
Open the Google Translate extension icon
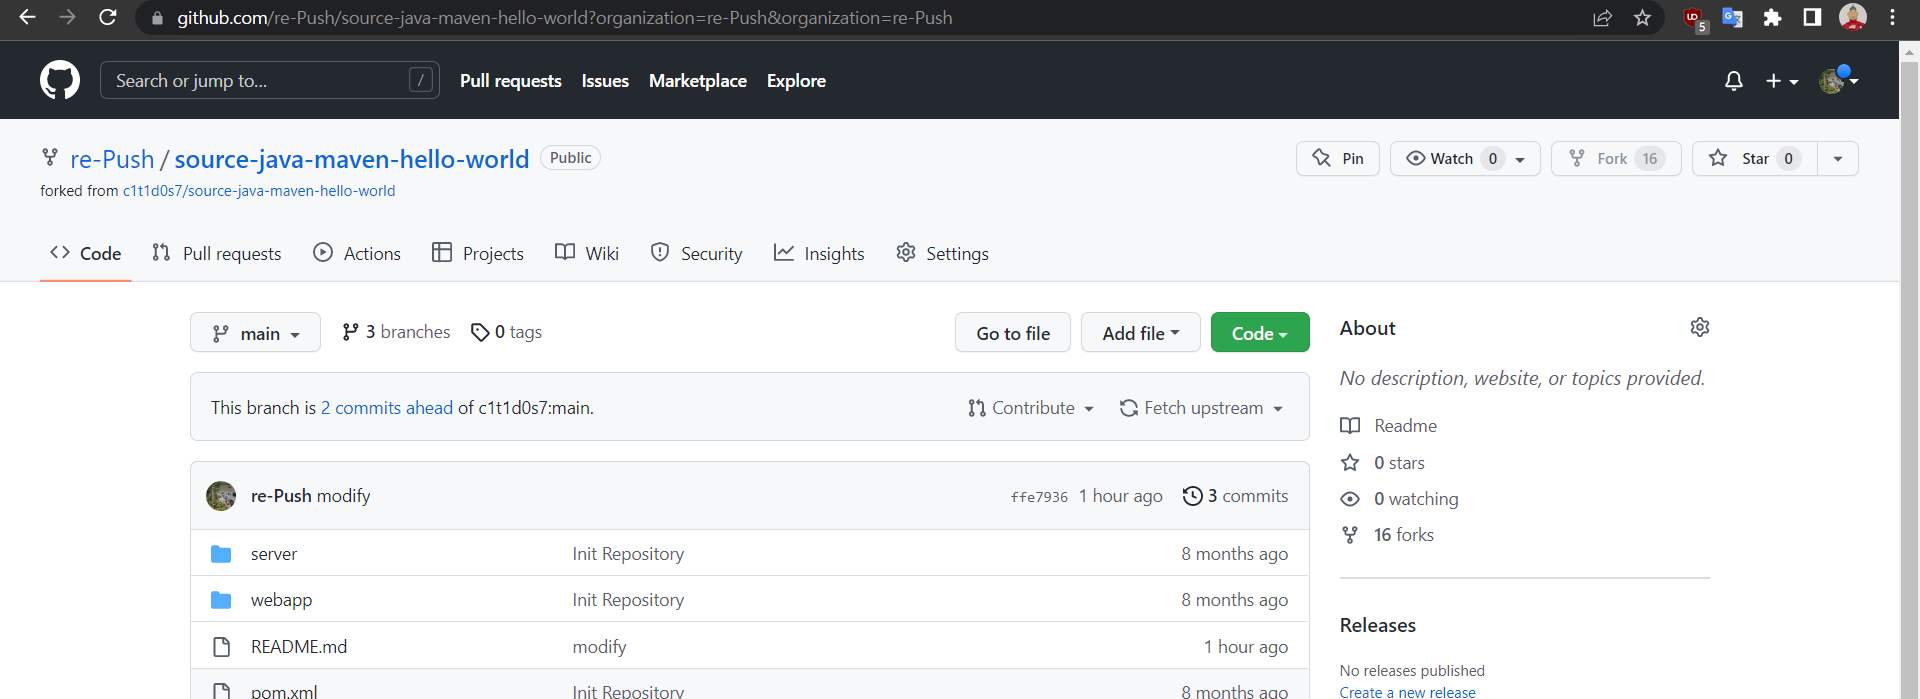point(1732,18)
